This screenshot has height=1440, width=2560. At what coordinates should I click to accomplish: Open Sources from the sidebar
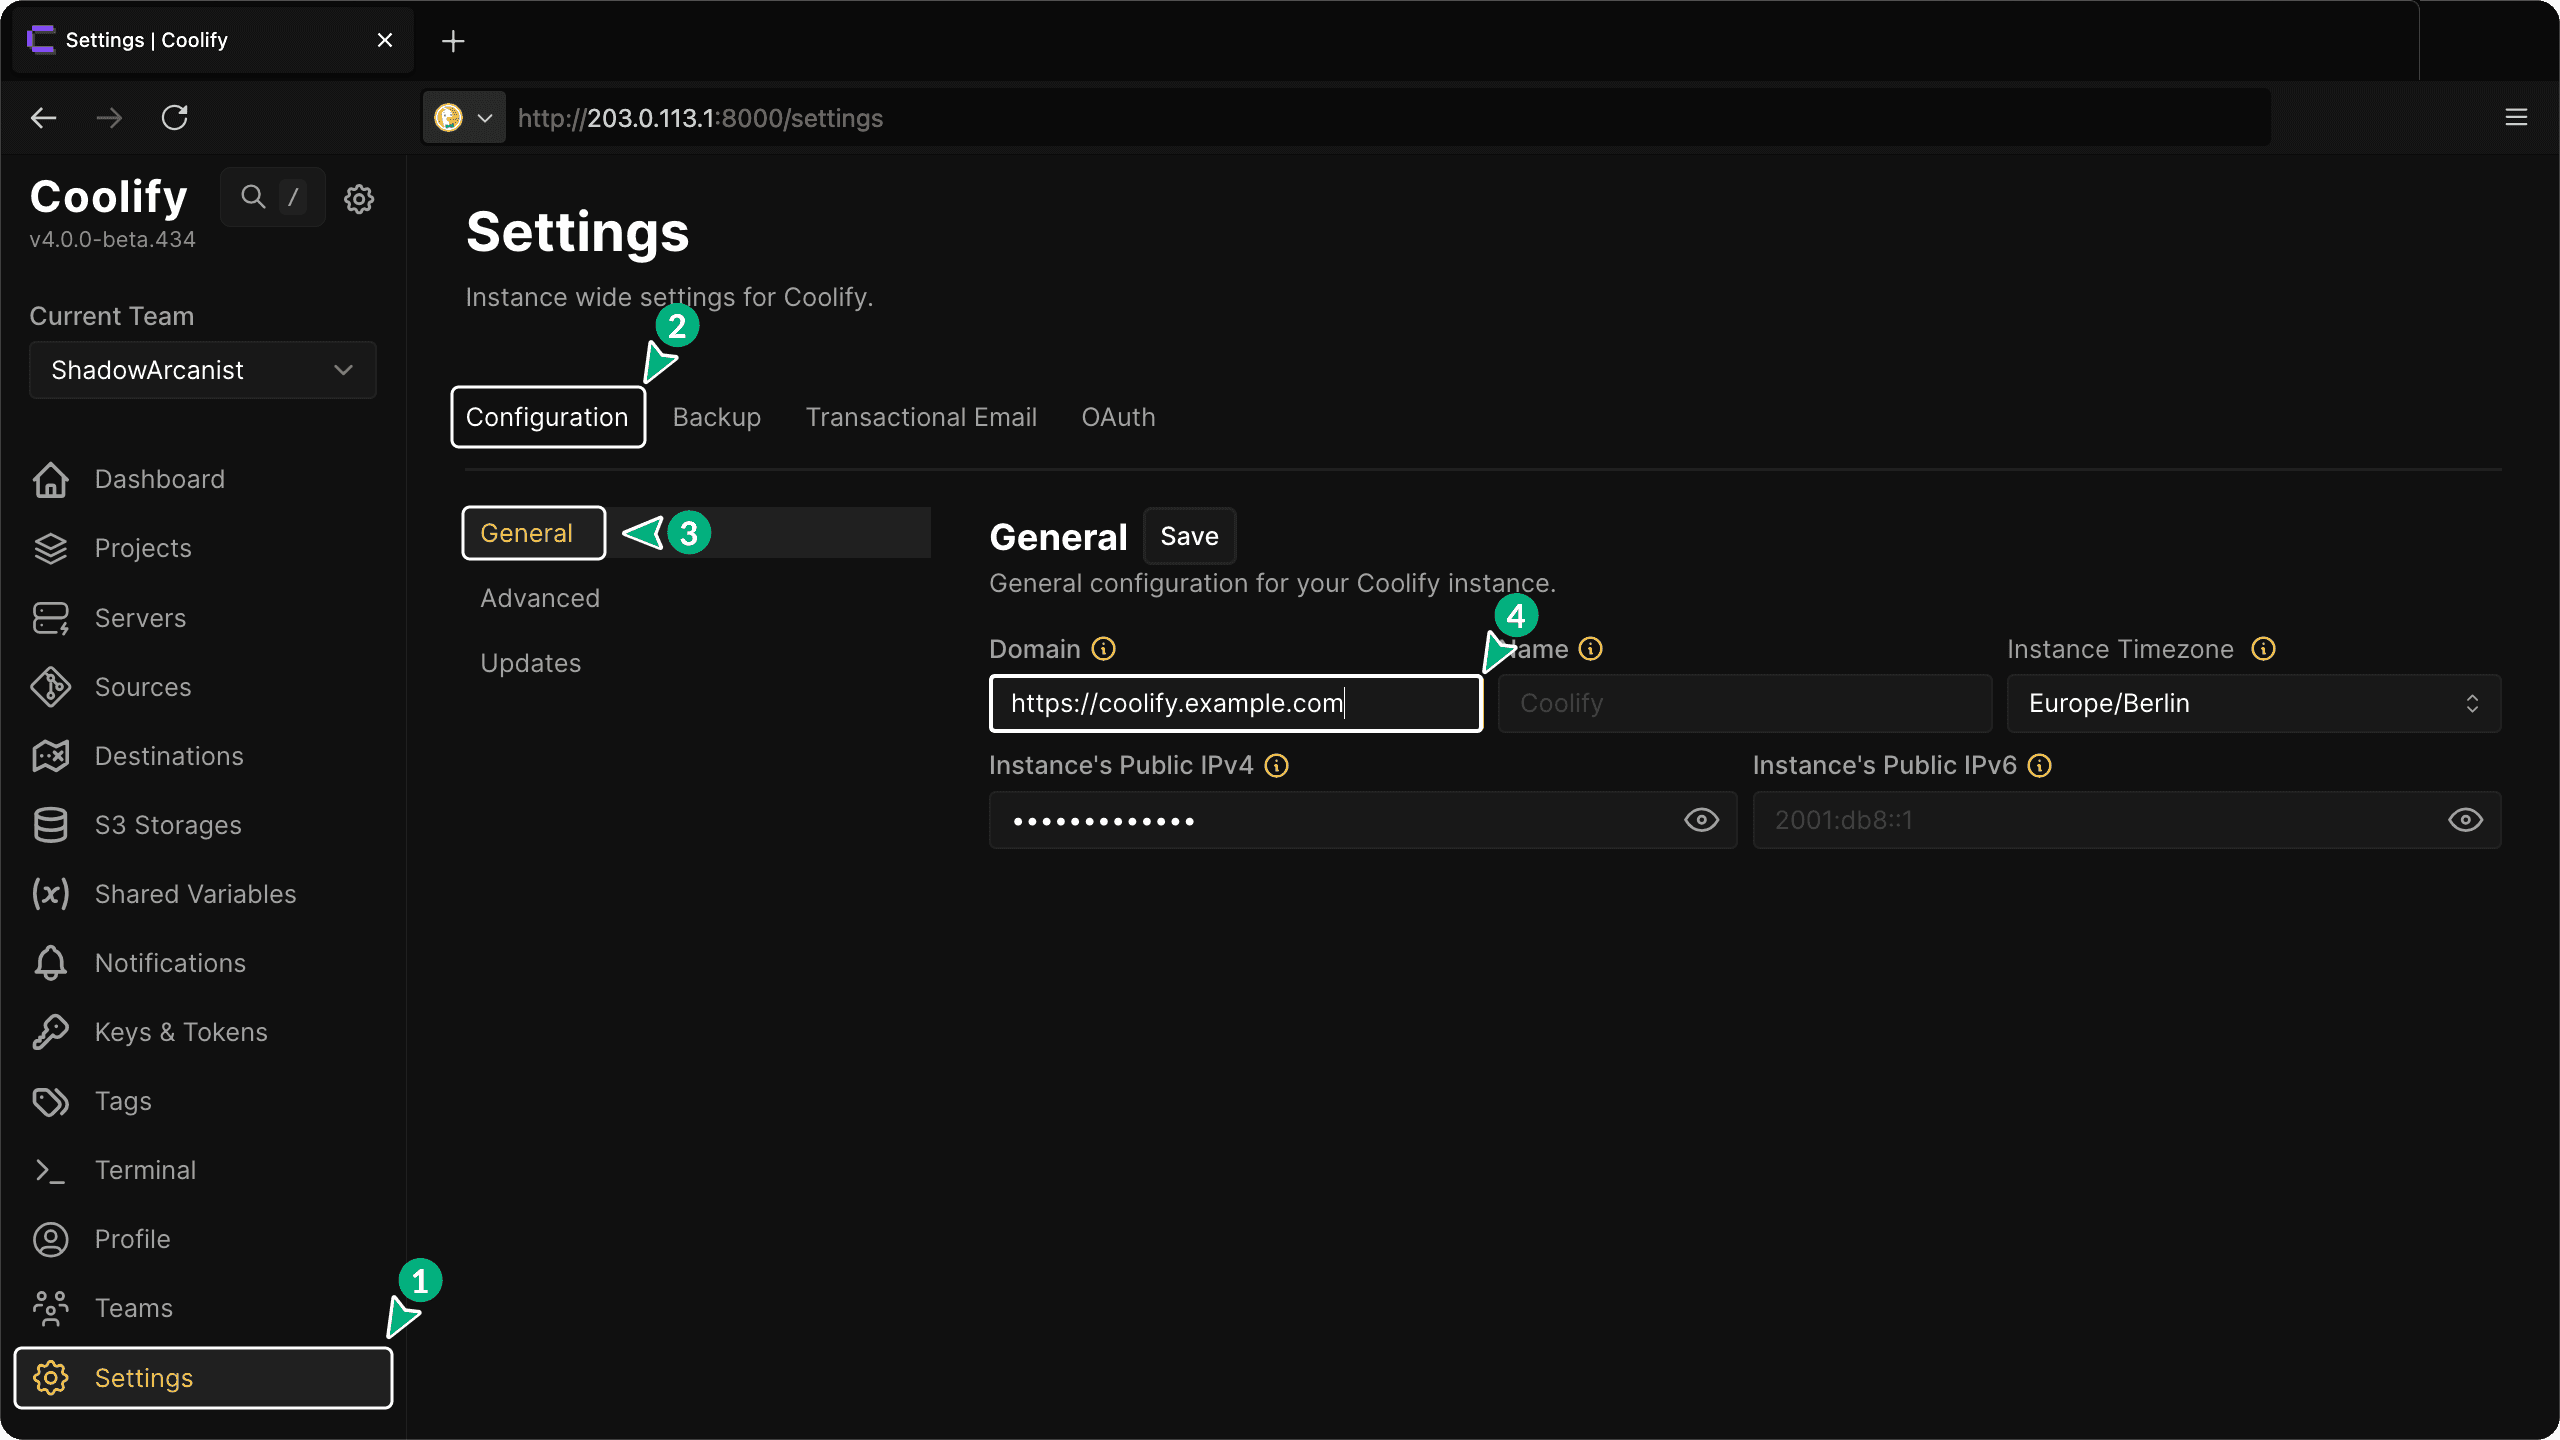[142, 687]
